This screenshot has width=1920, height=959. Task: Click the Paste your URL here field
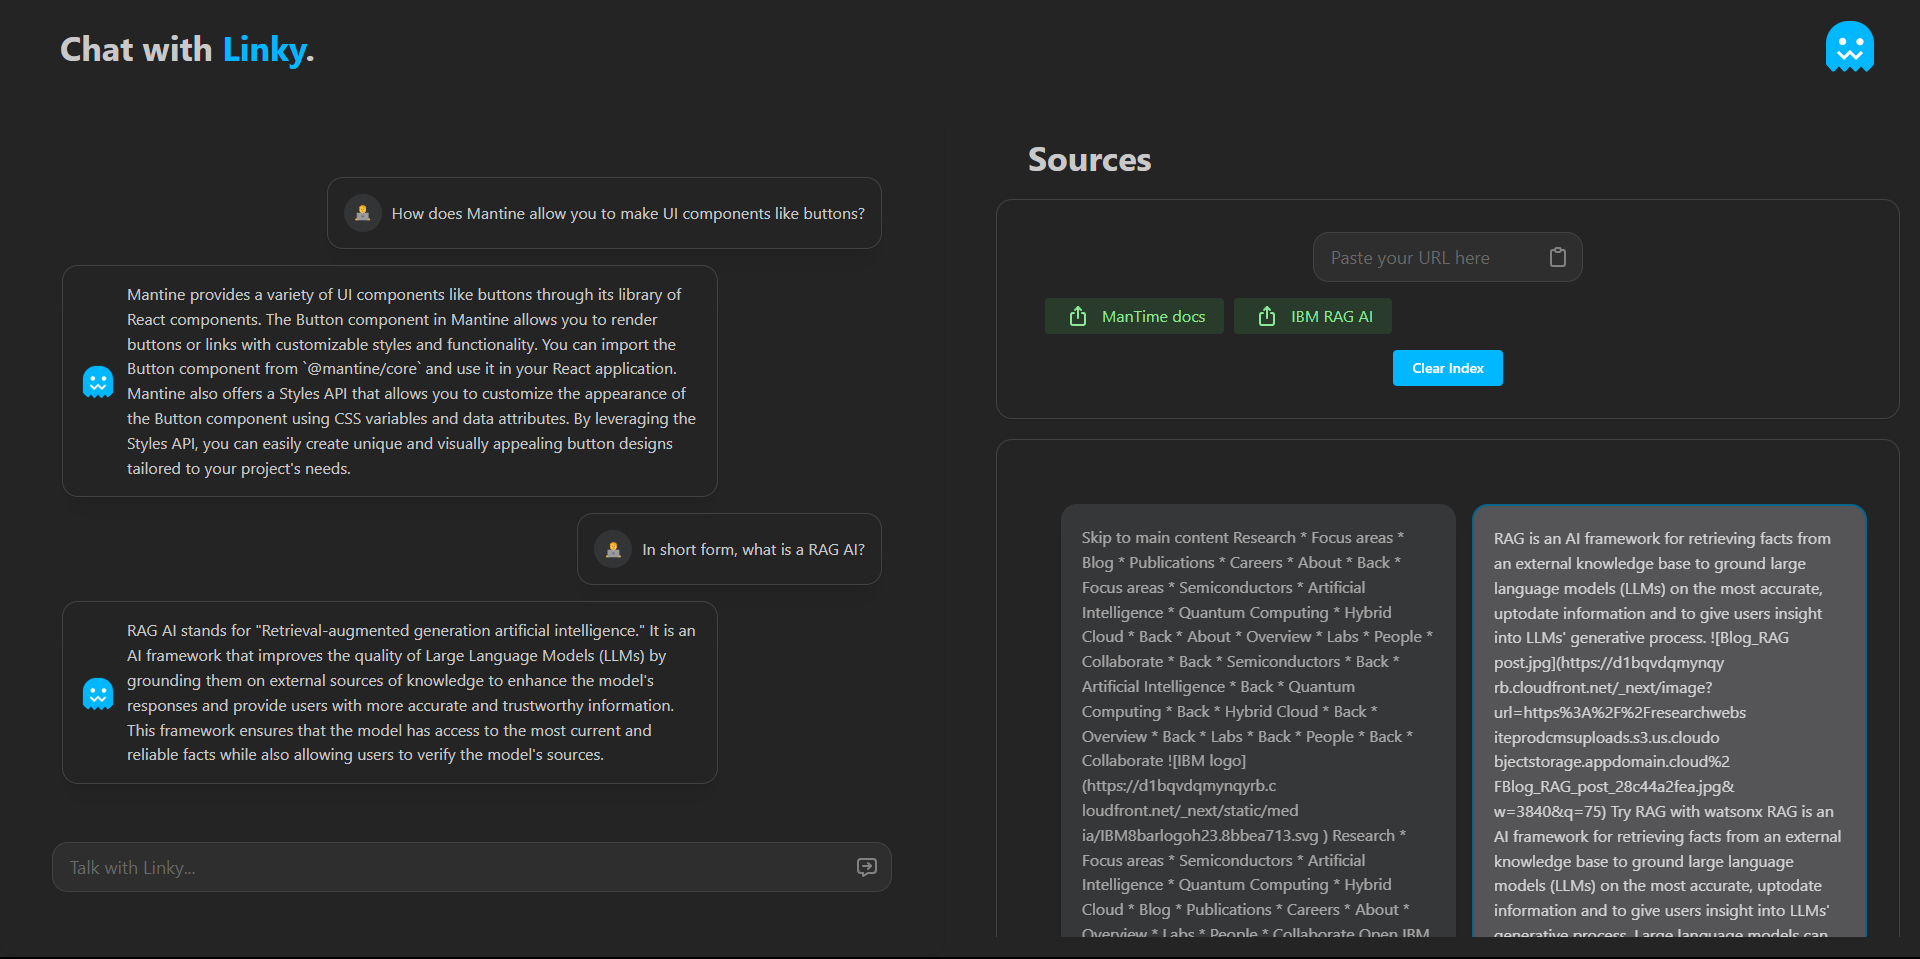click(1430, 258)
